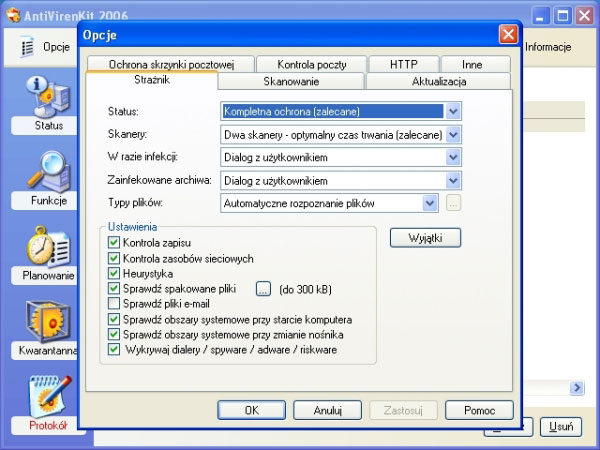Click the Anuluj button
The image size is (600, 450).
(x=327, y=410)
